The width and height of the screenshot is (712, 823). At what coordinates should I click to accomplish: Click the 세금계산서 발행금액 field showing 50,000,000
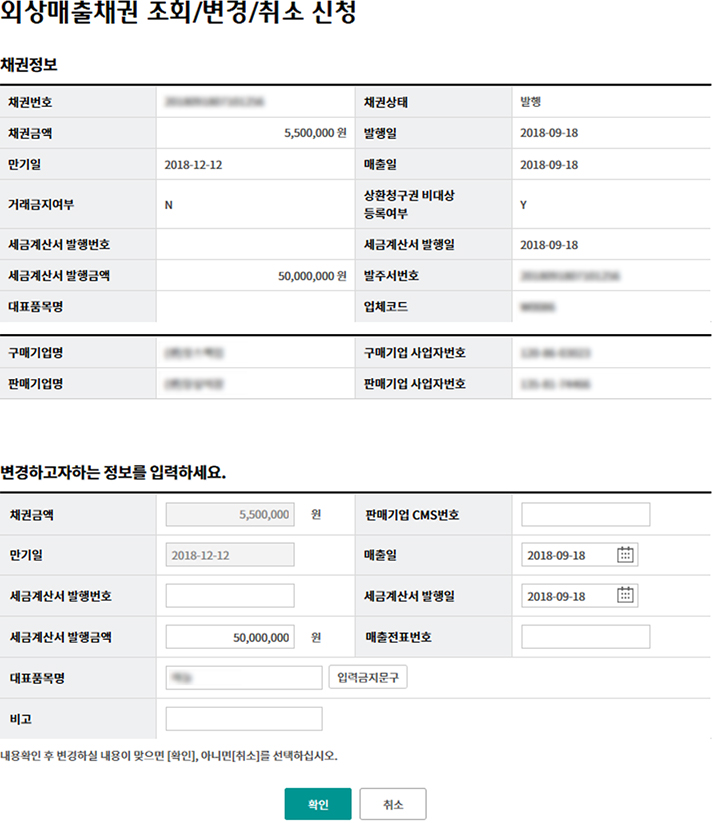(230, 637)
